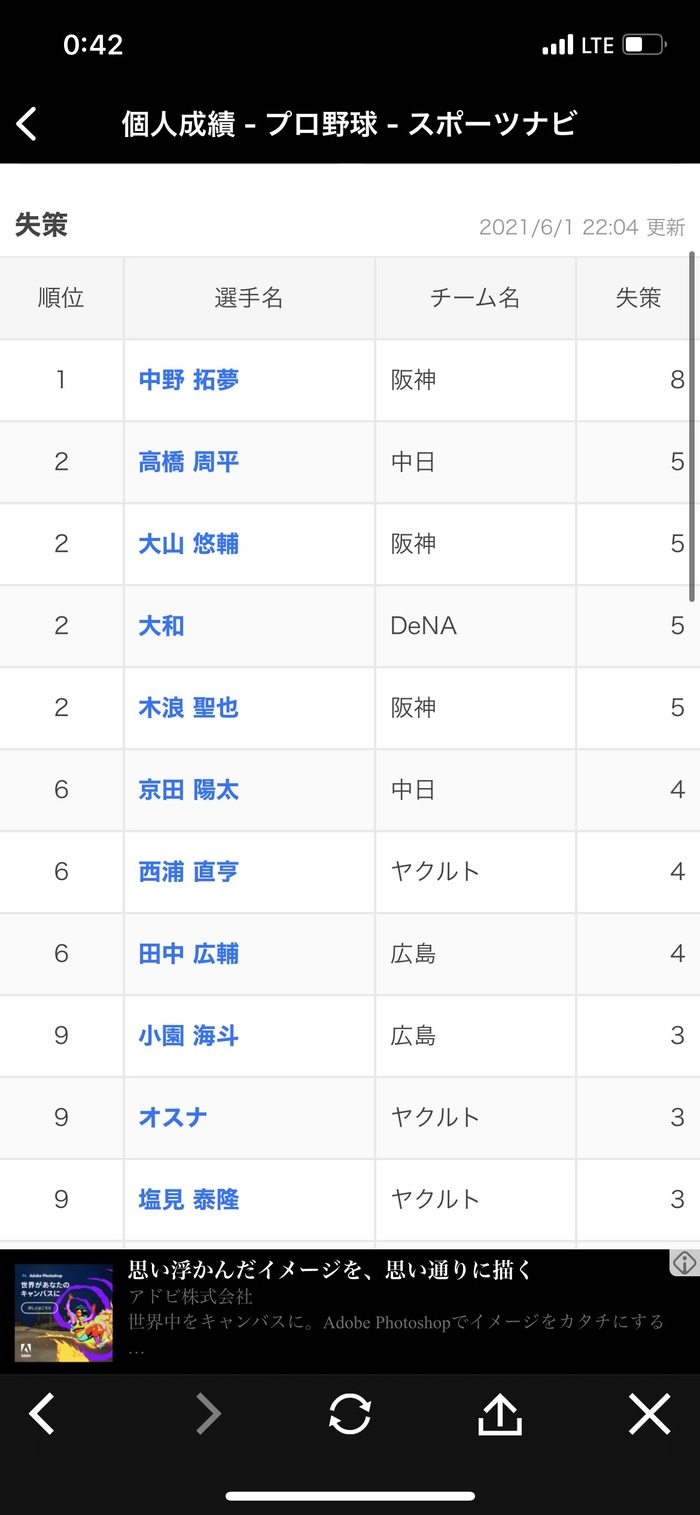Tap the back chevron in the title bar

(27, 124)
